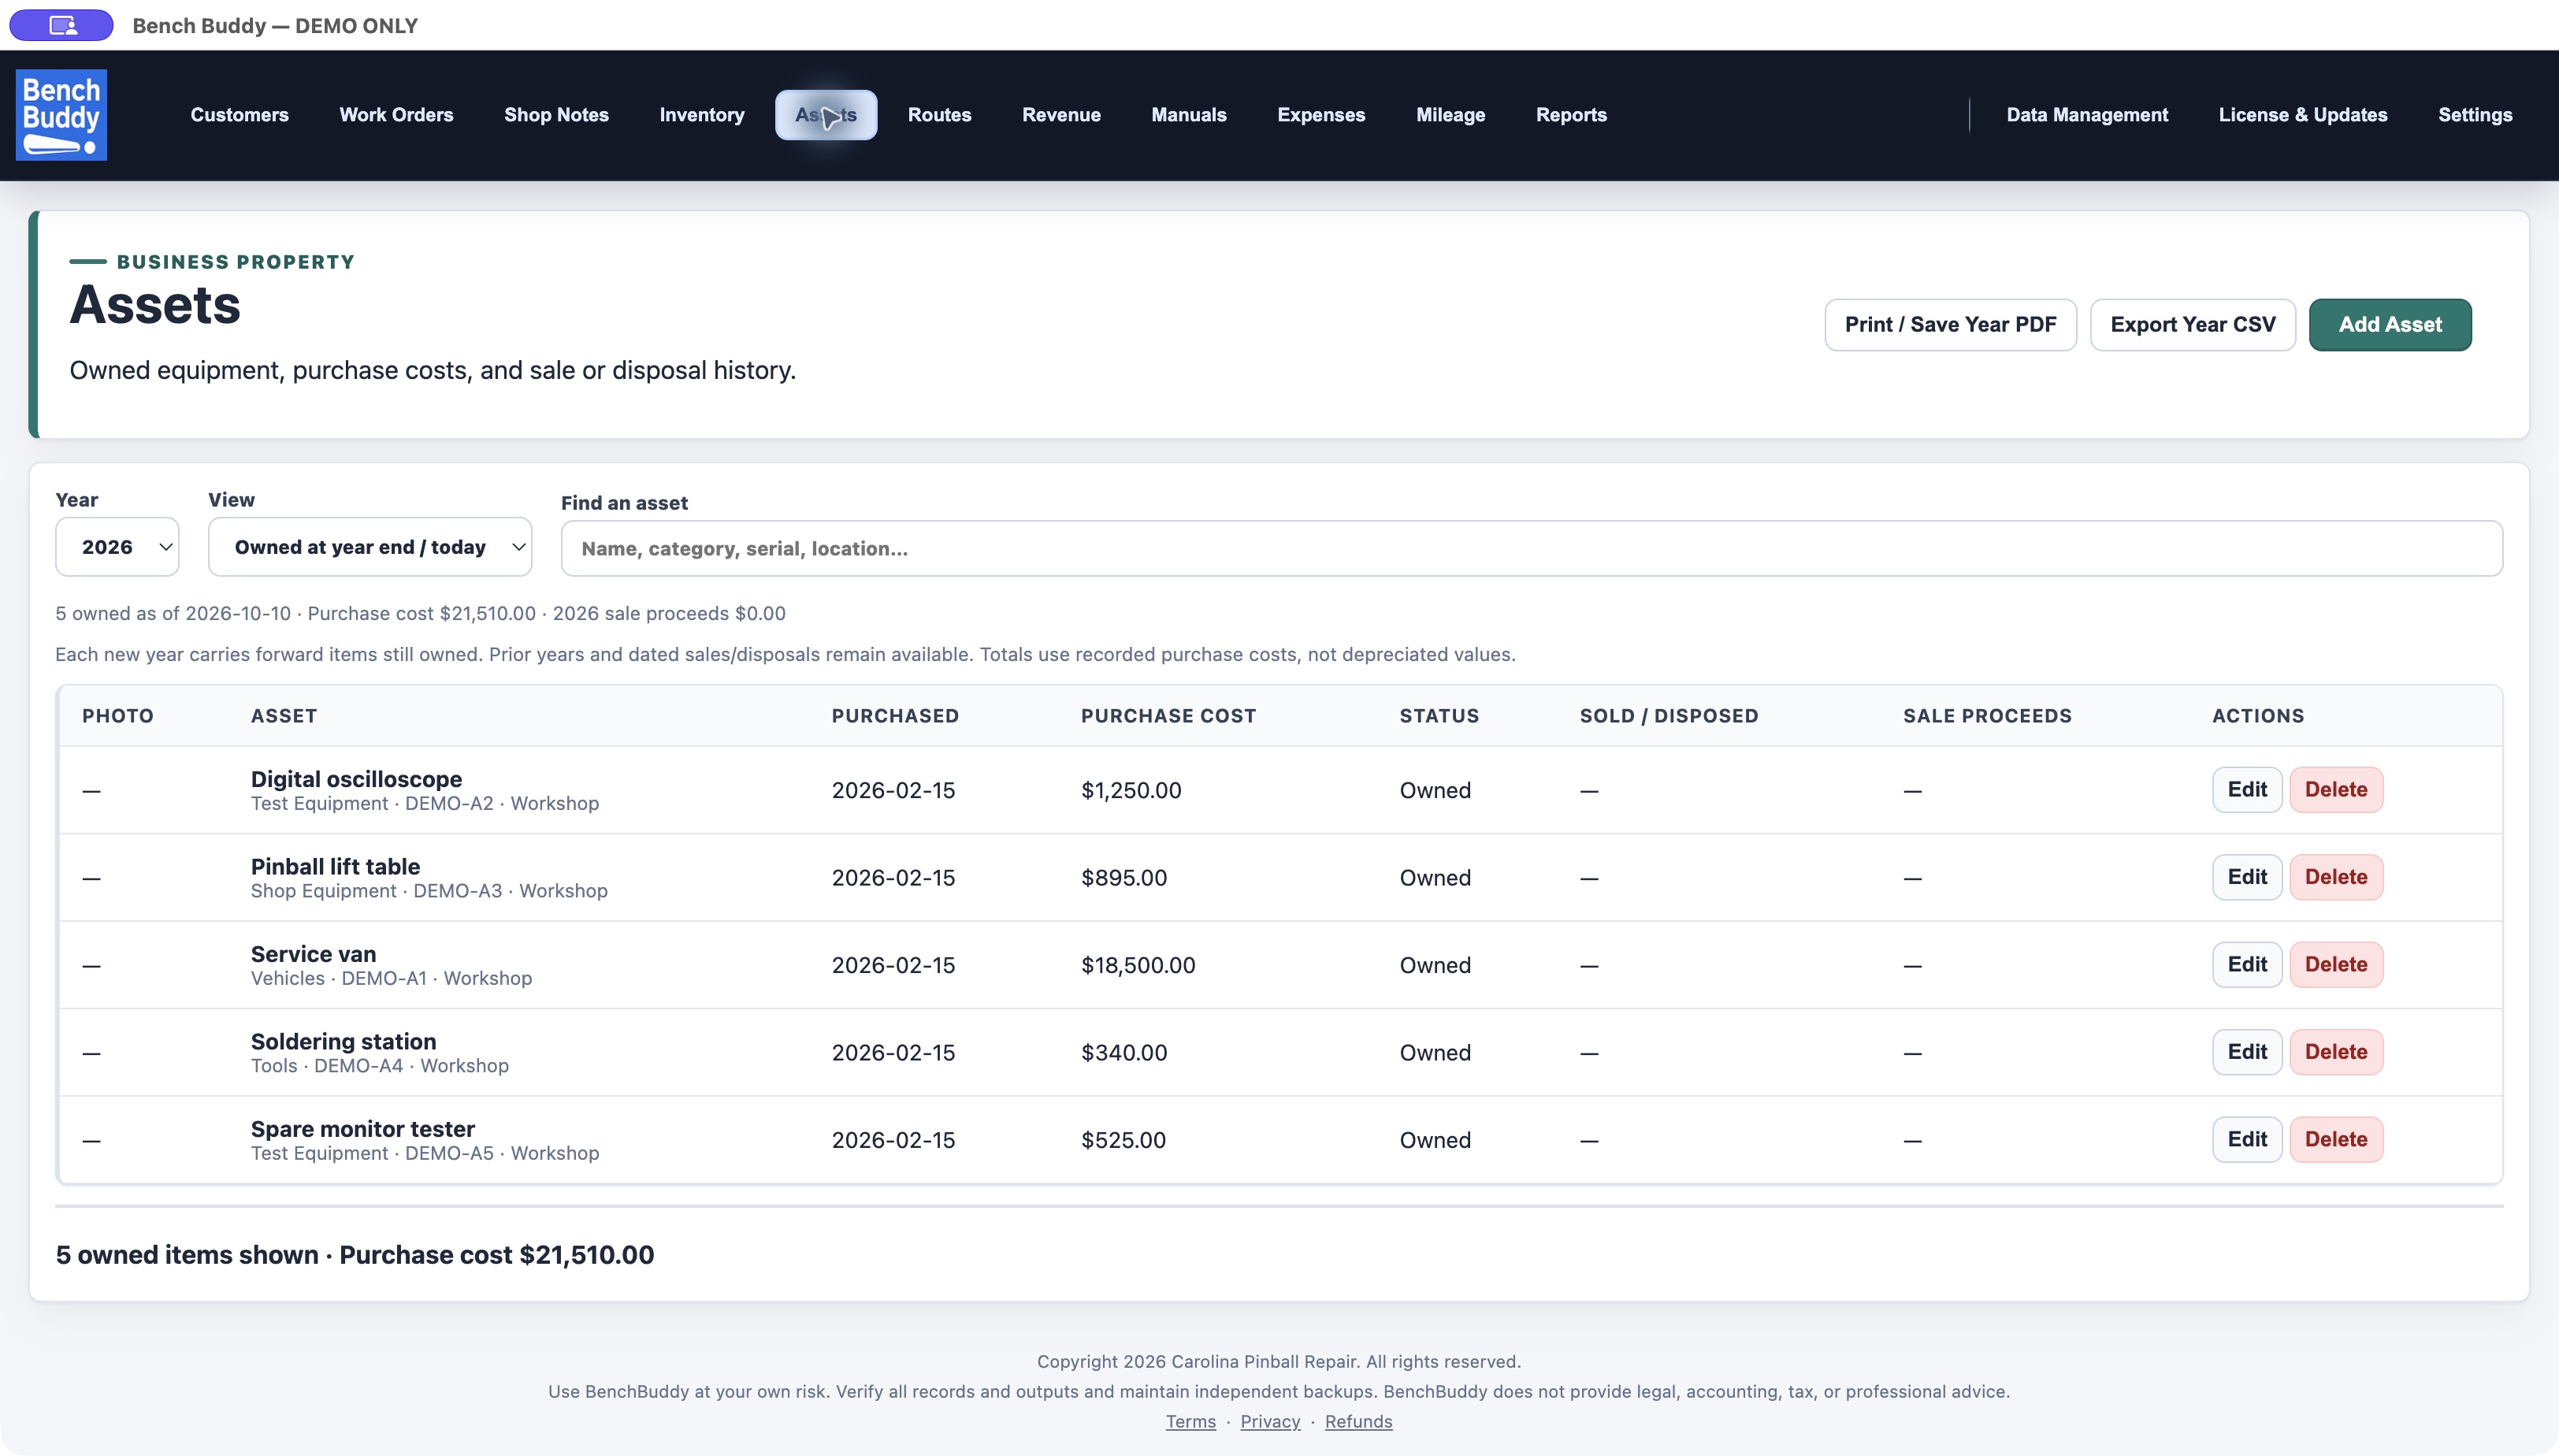2559x1456 pixels.
Task: Open the Refunds footer link
Action: pyautogui.click(x=1358, y=1421)
